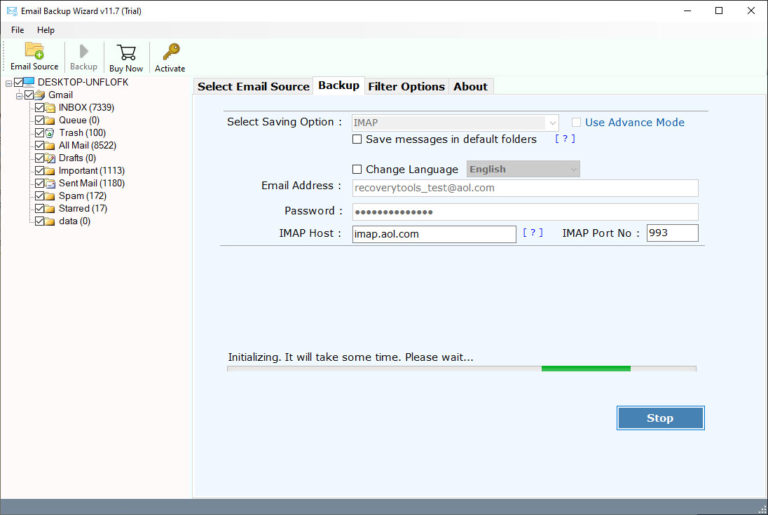Enable Save messages in default folders
This screenshot has height=515, width=768.
pyautogui.click(x=357, y=140)
